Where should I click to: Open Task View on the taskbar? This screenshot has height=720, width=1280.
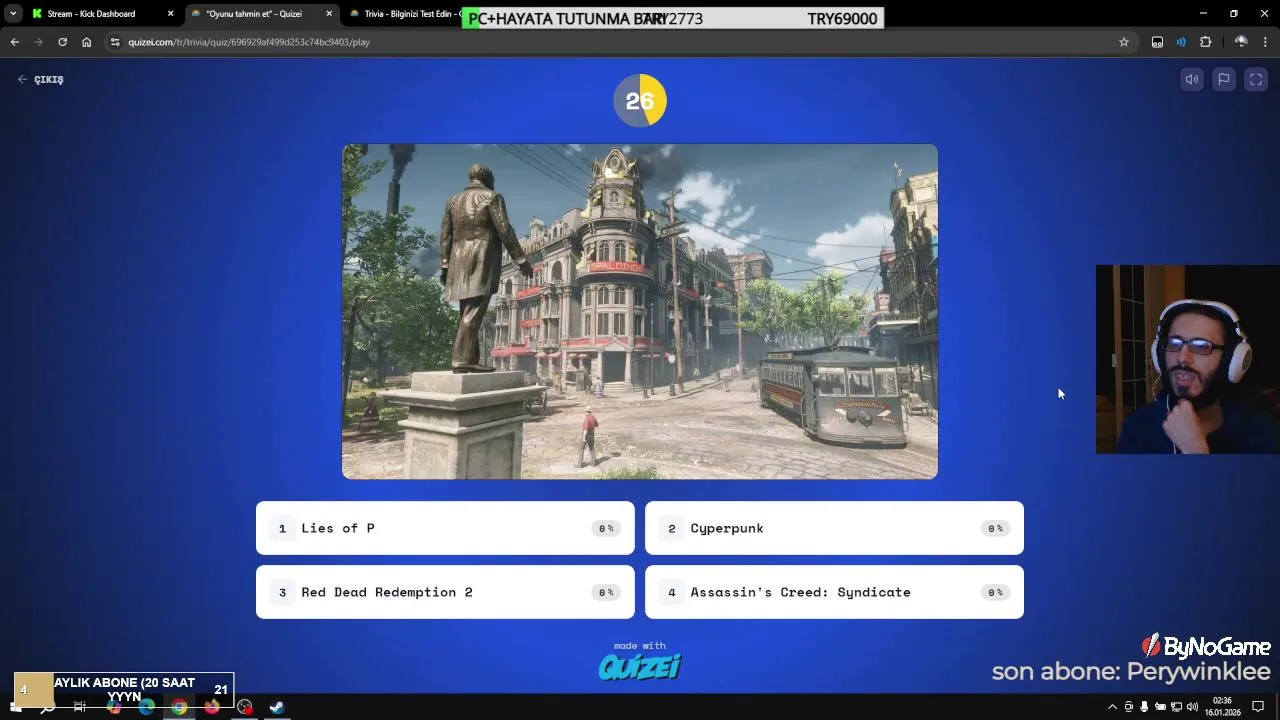click(80, 707)
